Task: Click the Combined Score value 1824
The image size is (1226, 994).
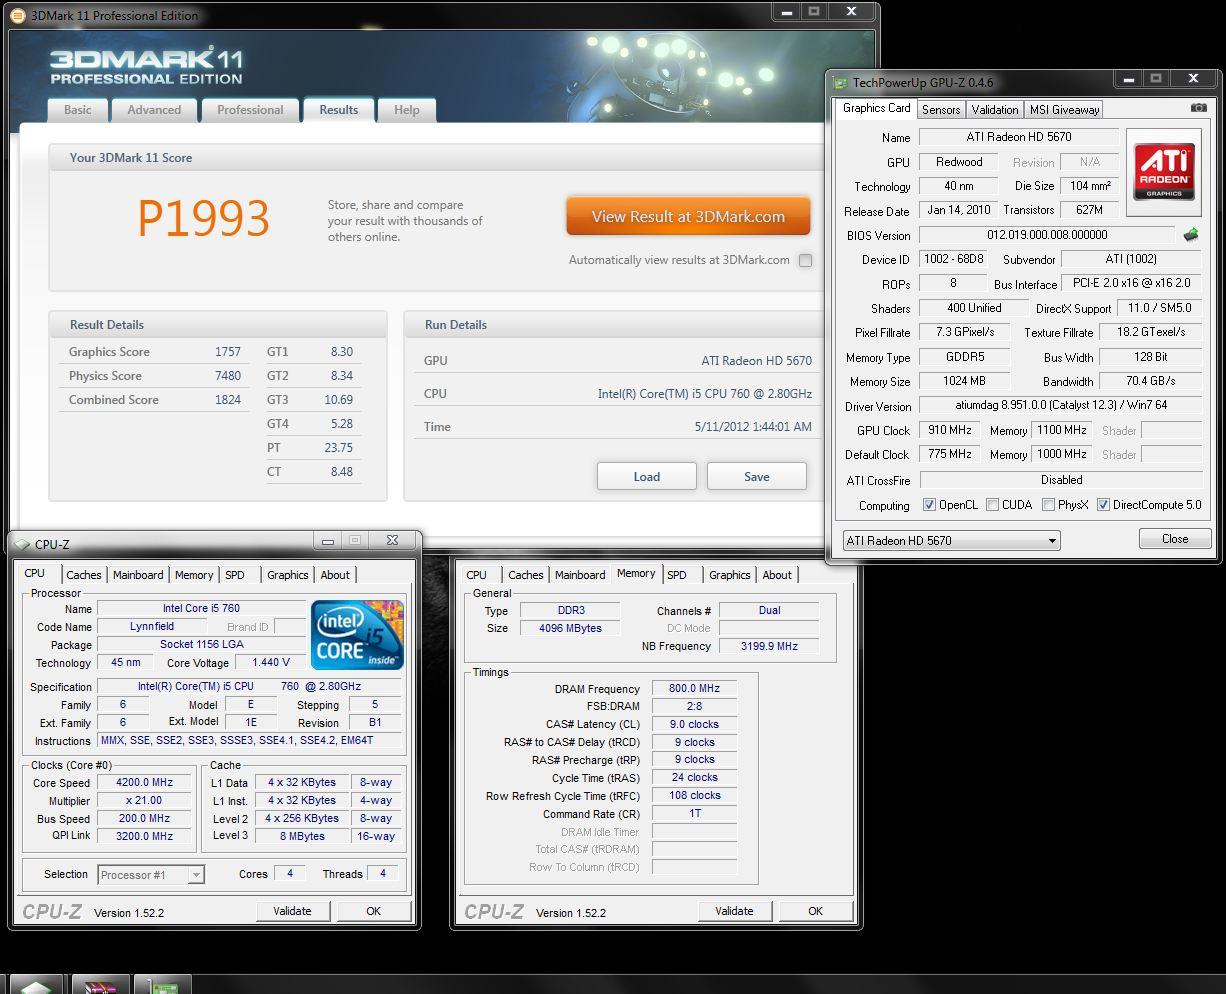Action: pyautogui.click(x=228, y=400)
